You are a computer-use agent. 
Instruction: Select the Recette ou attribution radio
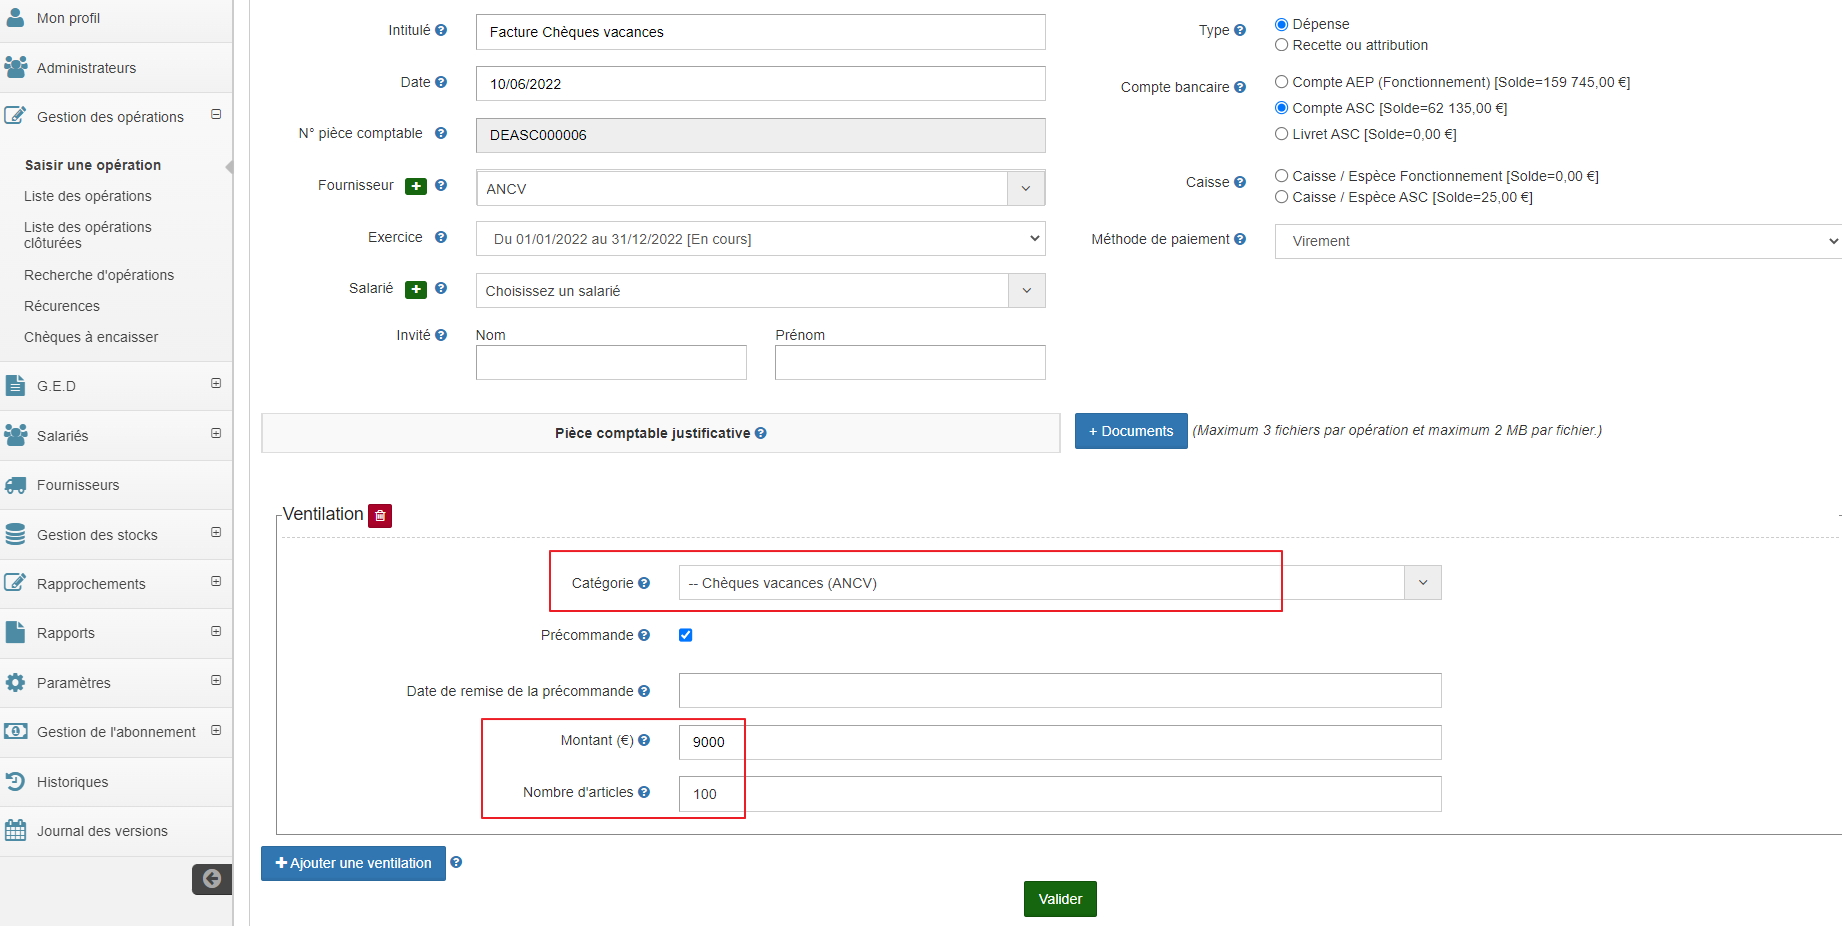click(x=1281, y=45)
